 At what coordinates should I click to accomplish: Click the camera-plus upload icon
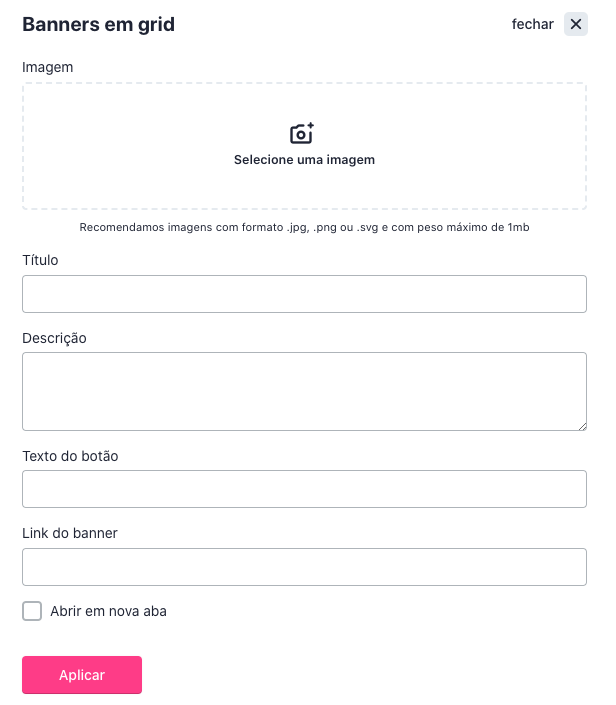coord(302,133)
